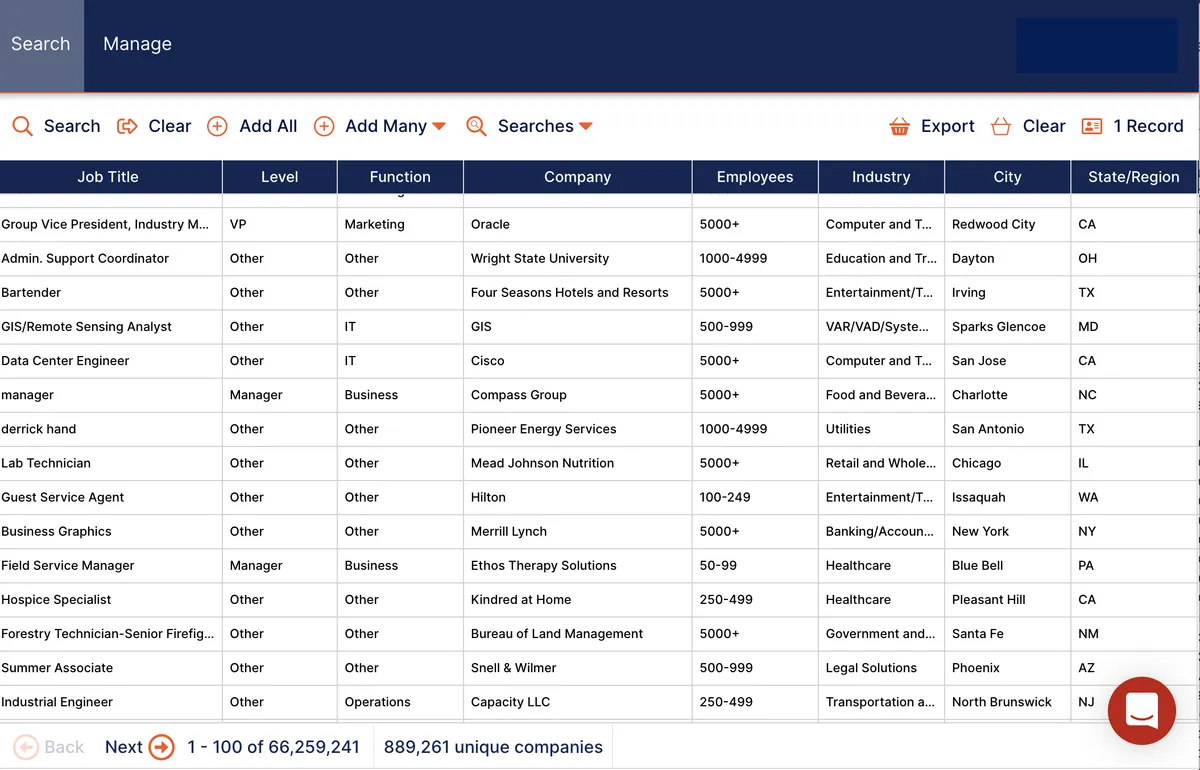Select the Pioneer Energy Services cell

click(578, 429)
